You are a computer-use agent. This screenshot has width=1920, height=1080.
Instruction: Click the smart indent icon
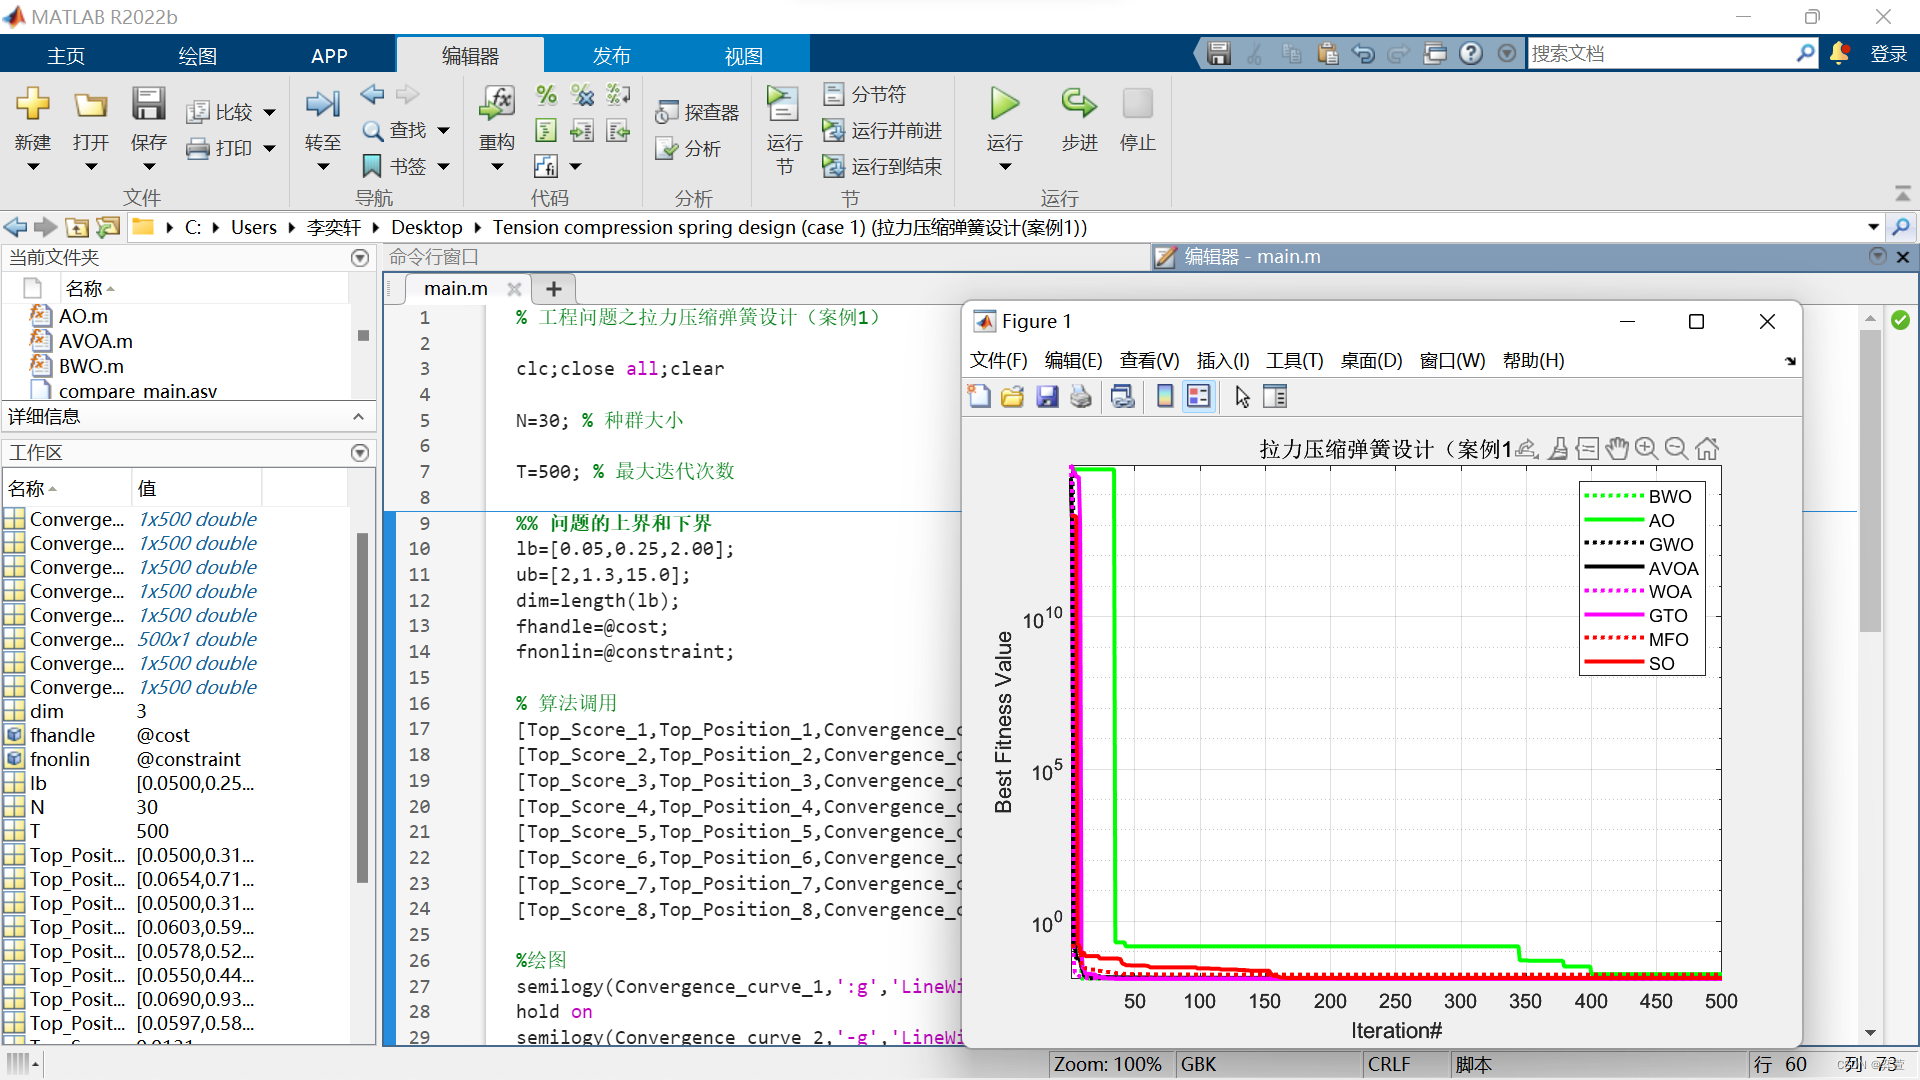point(546,131)
